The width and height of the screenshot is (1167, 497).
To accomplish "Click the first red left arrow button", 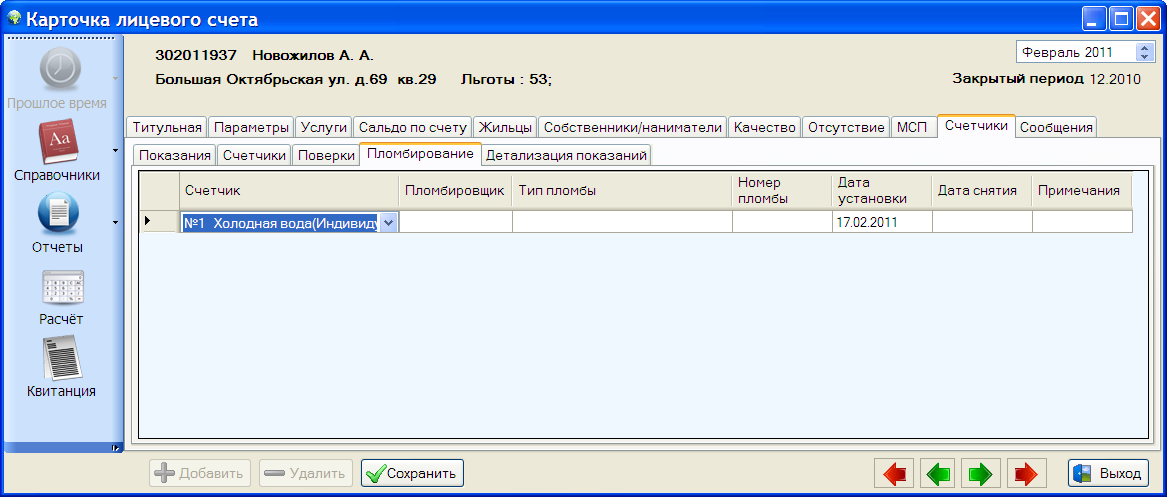I will [894, 473].
